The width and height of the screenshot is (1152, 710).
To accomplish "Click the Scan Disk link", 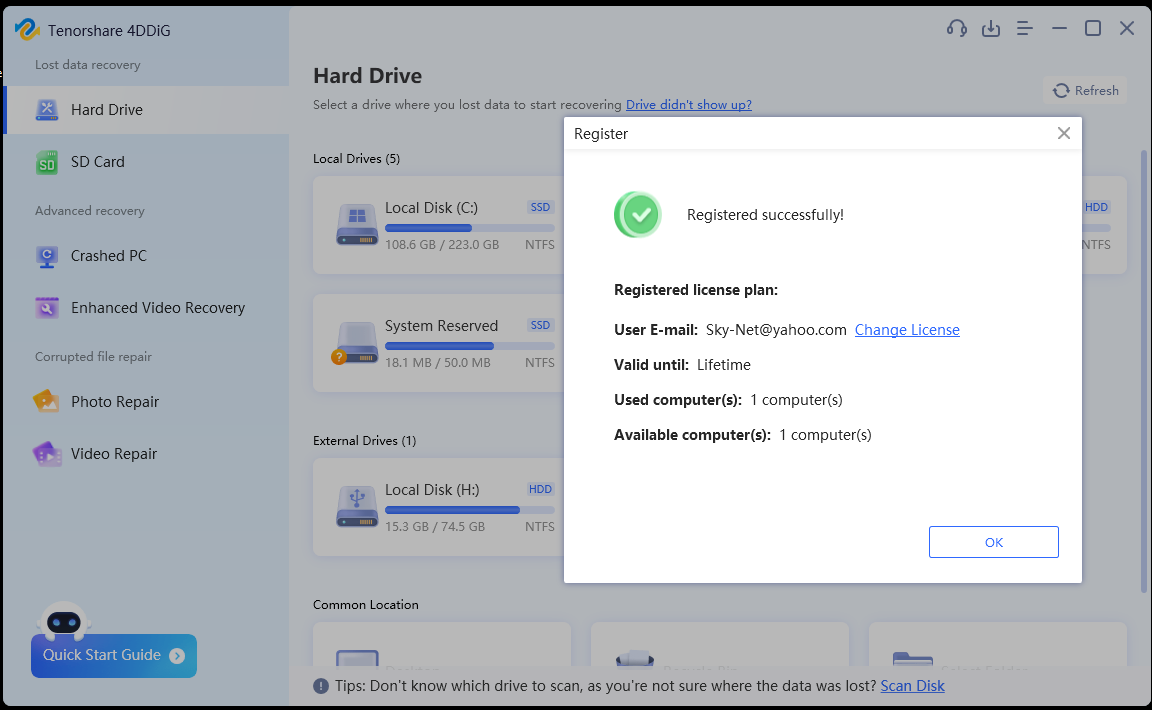I will [912, 686].
